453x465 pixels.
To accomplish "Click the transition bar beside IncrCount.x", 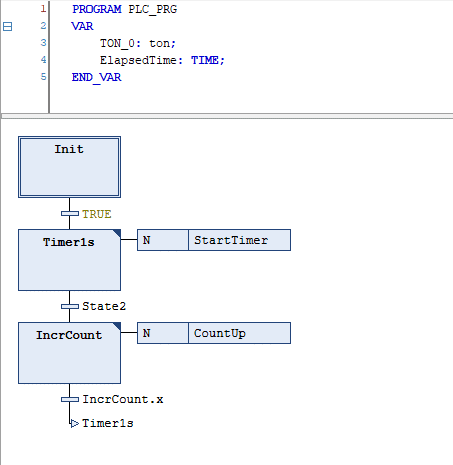I will pyautogui.click(x=70, y=399).
